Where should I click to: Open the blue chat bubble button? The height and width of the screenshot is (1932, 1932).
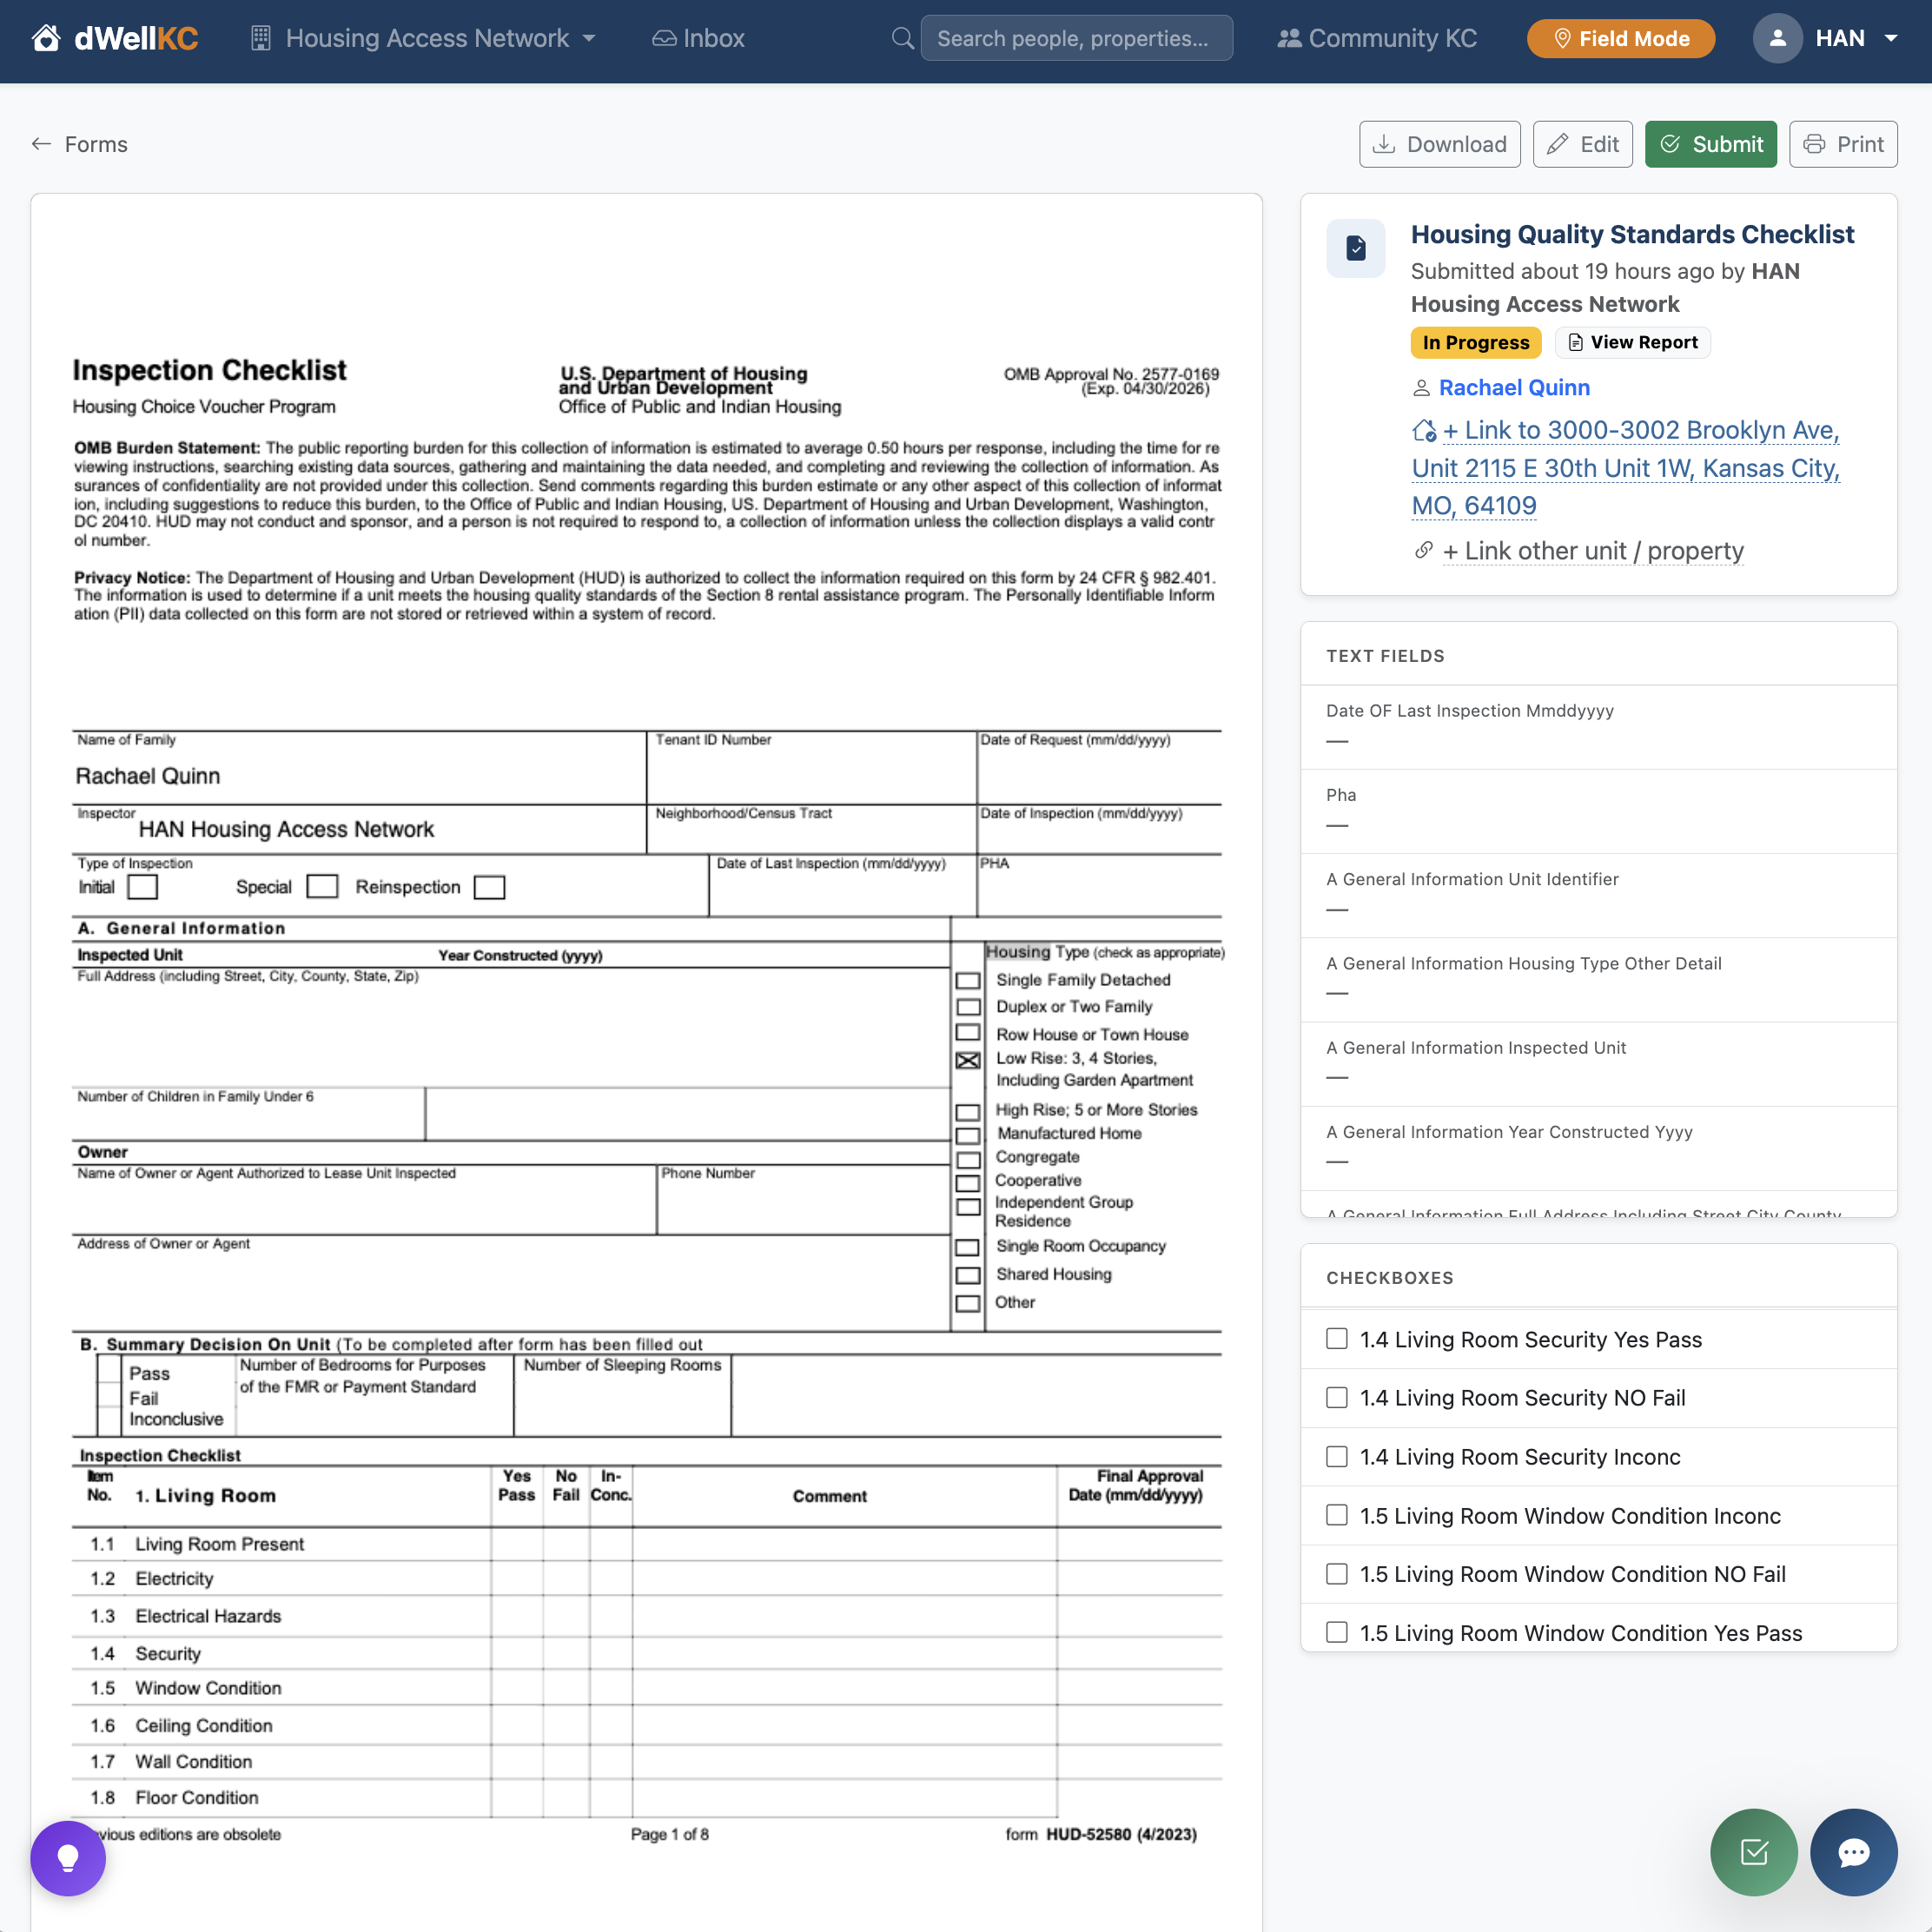pyautogui.click(x=1854, y=1852)
